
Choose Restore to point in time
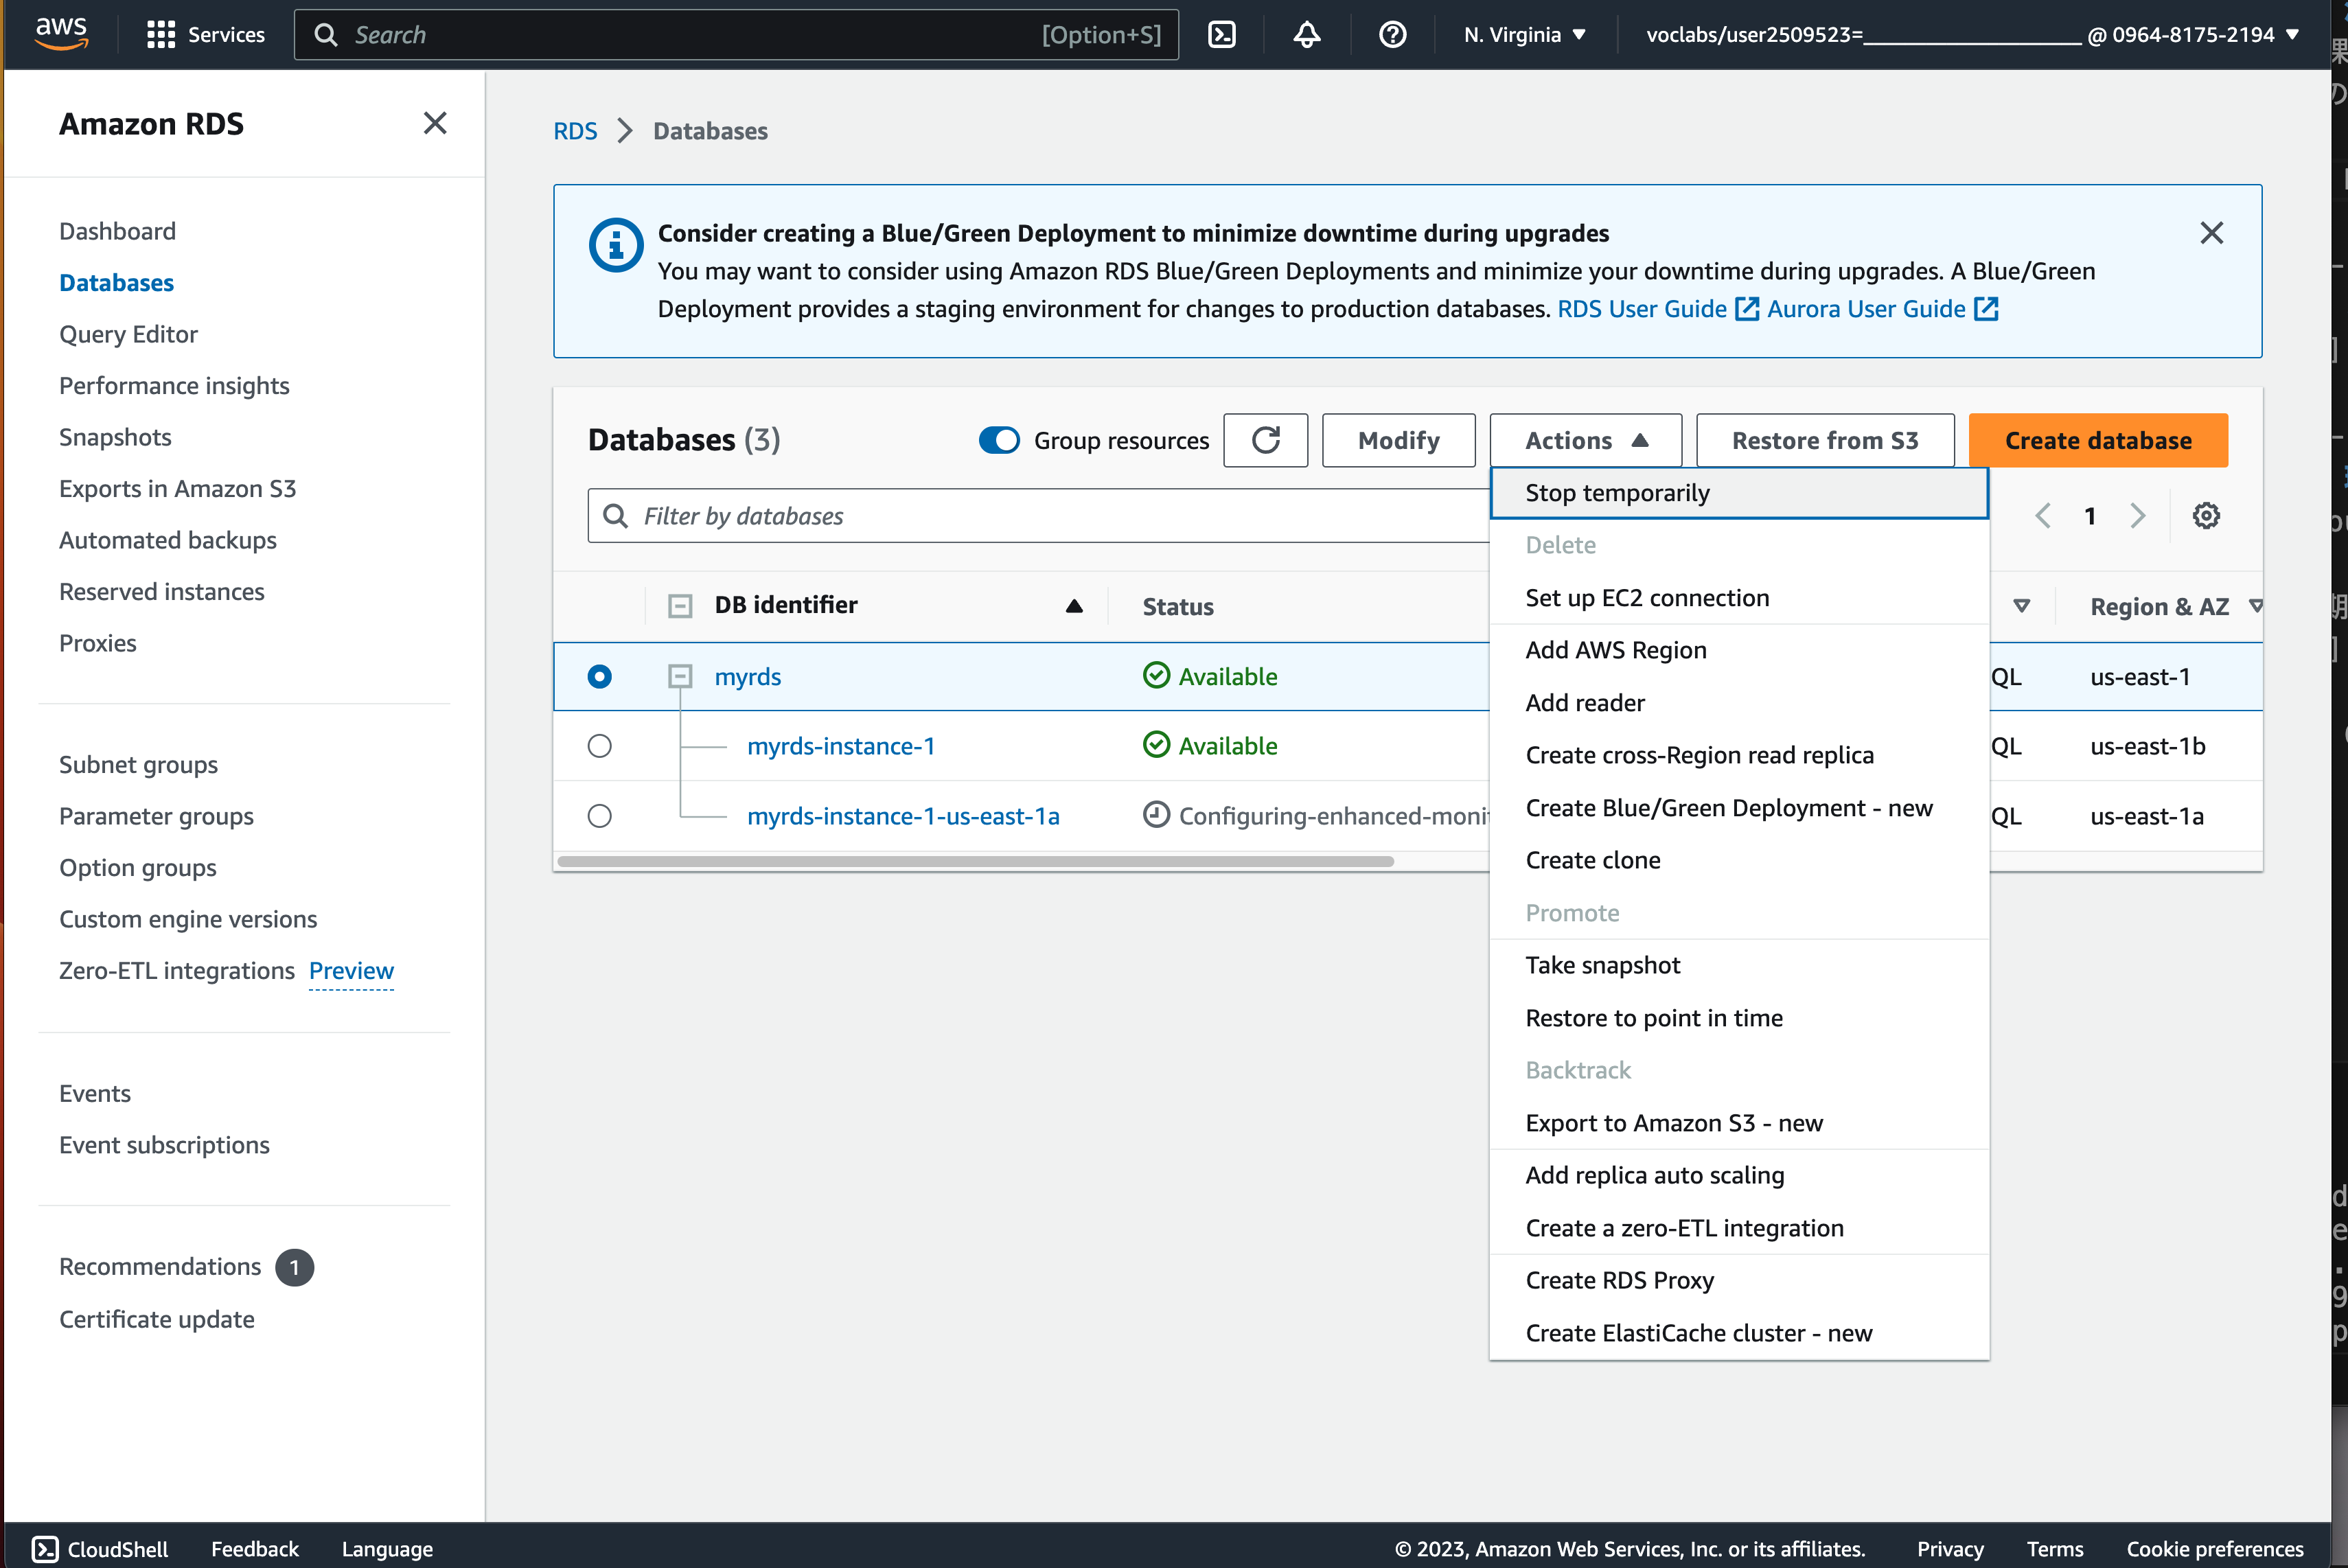[1739, 1018]
